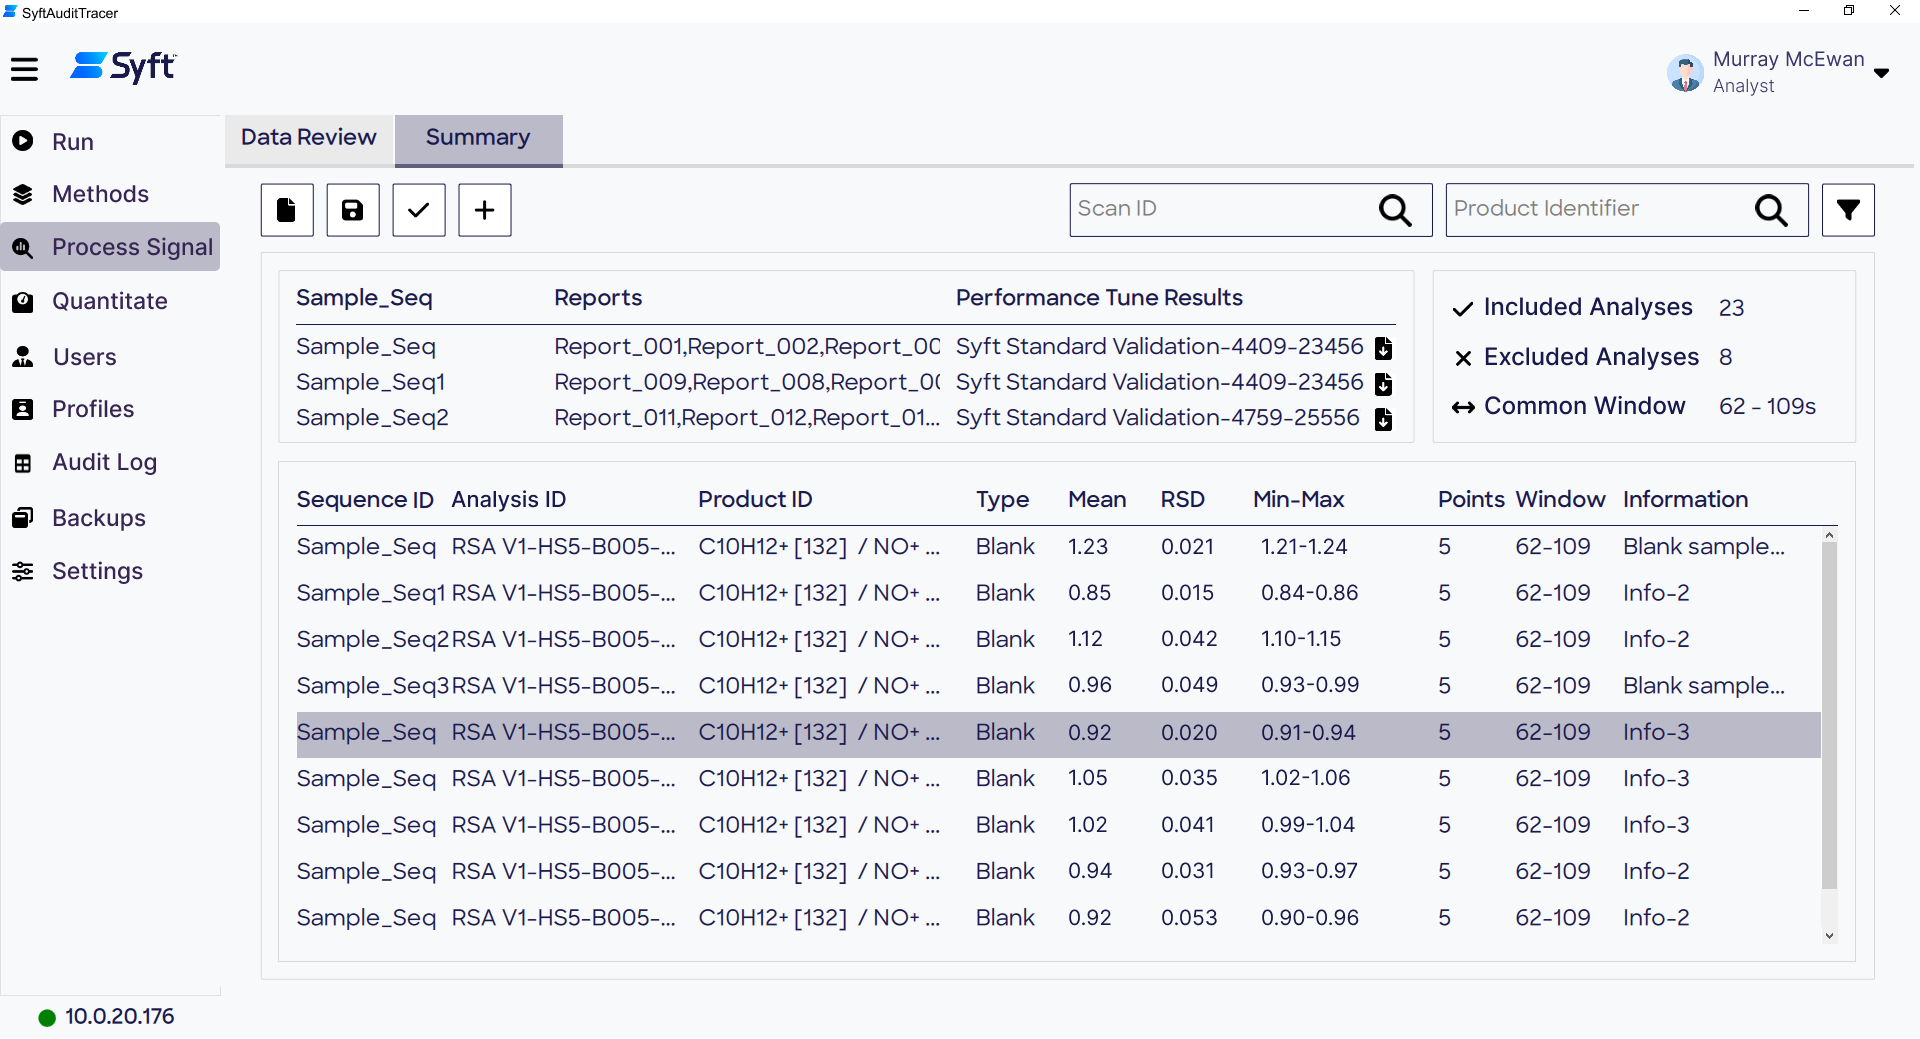Click Excluded Analyses label
This screenshot has width=1920, height=1039.
1591,357
